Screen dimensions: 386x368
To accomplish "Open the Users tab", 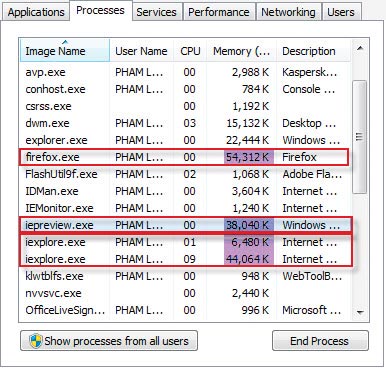I will tap(341, 12).
